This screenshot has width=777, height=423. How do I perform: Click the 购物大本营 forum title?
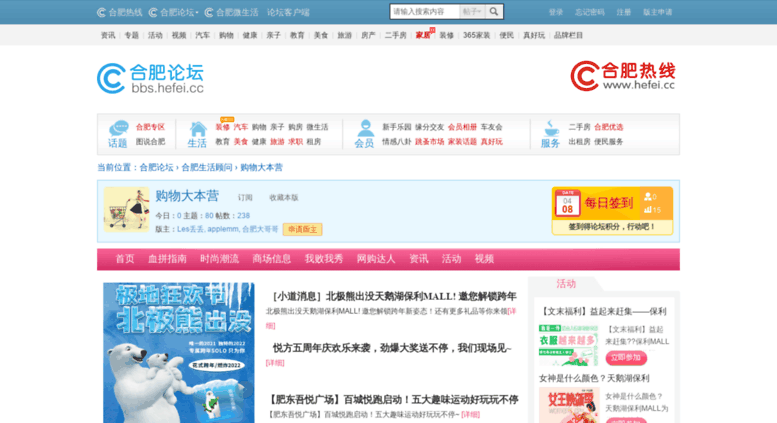[187, 196]
